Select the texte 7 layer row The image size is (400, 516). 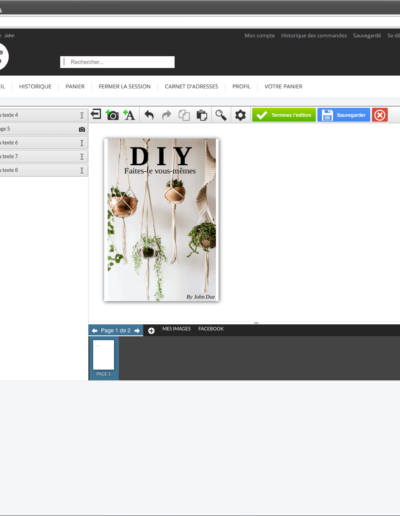43,156
